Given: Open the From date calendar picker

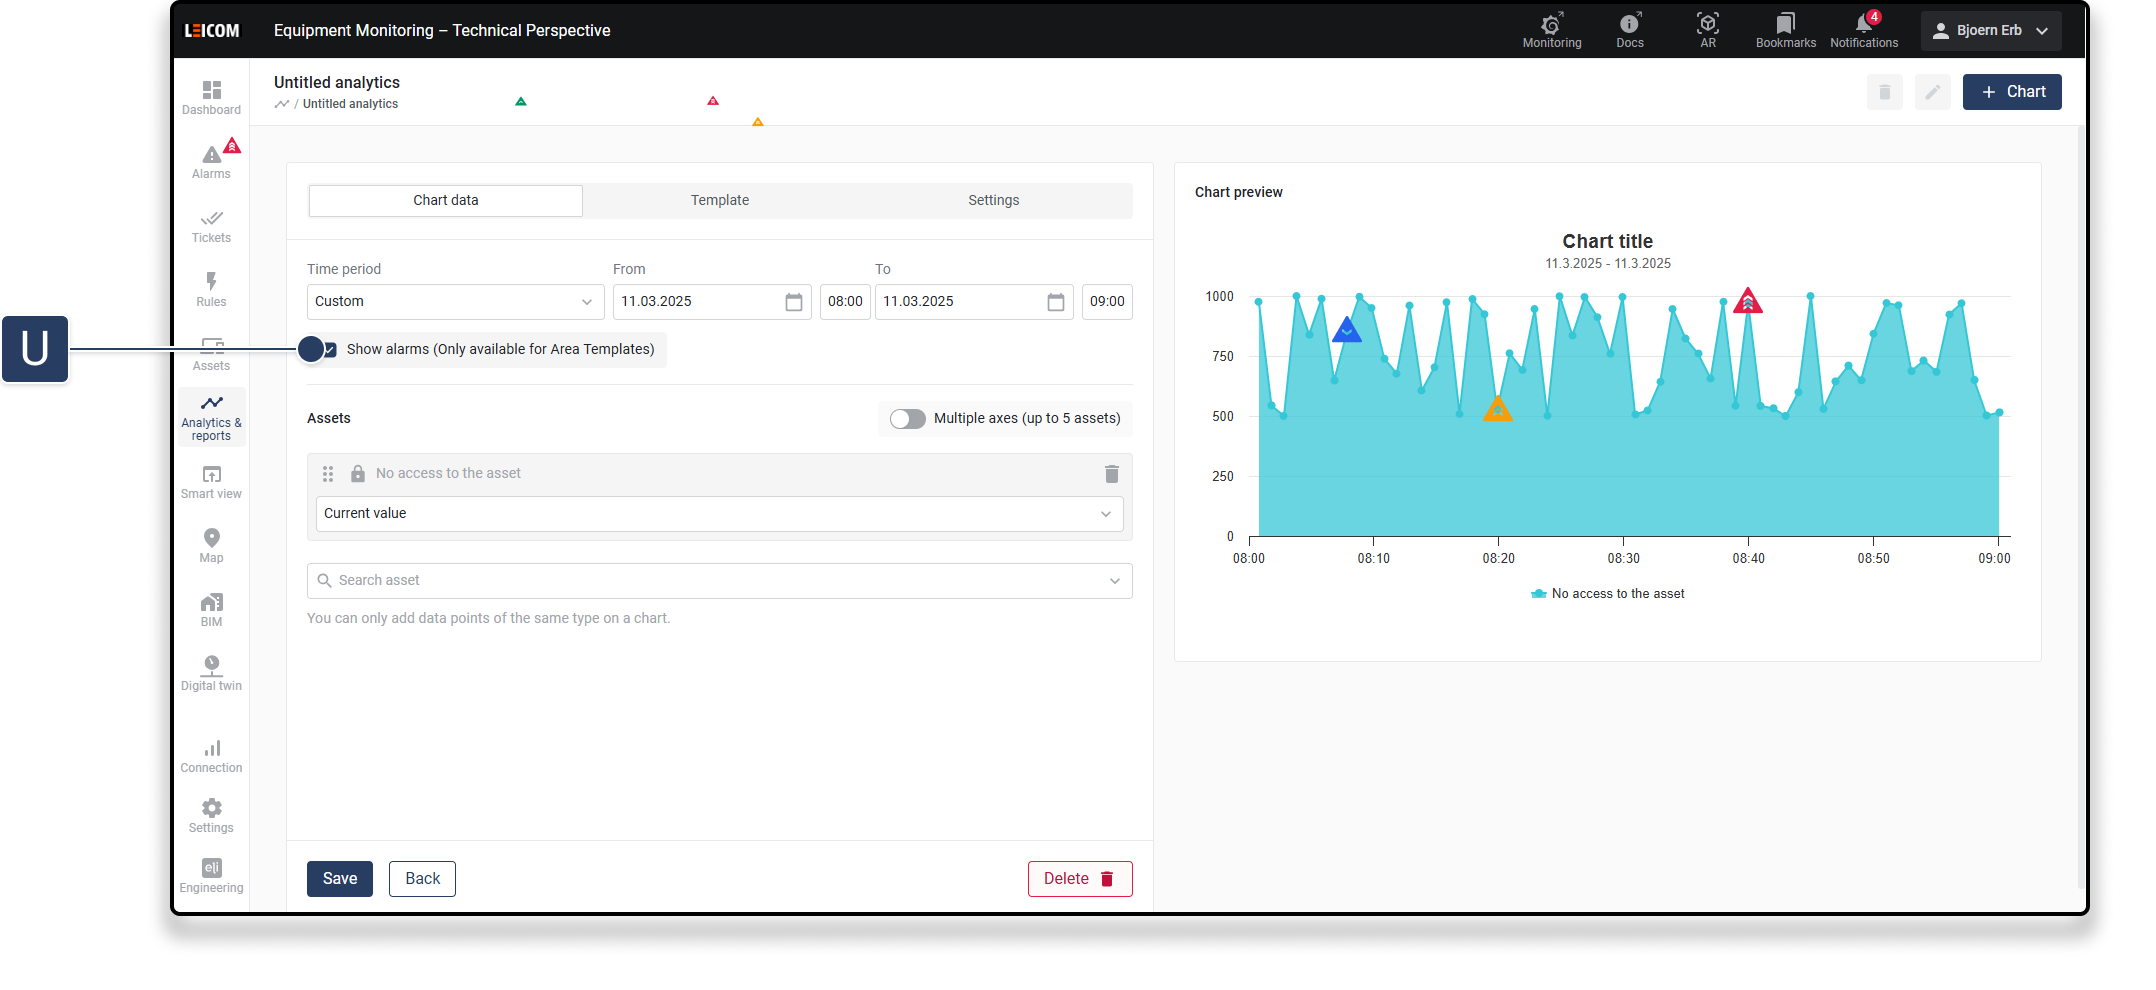Looking at the screenshot, I should point(794,302).
